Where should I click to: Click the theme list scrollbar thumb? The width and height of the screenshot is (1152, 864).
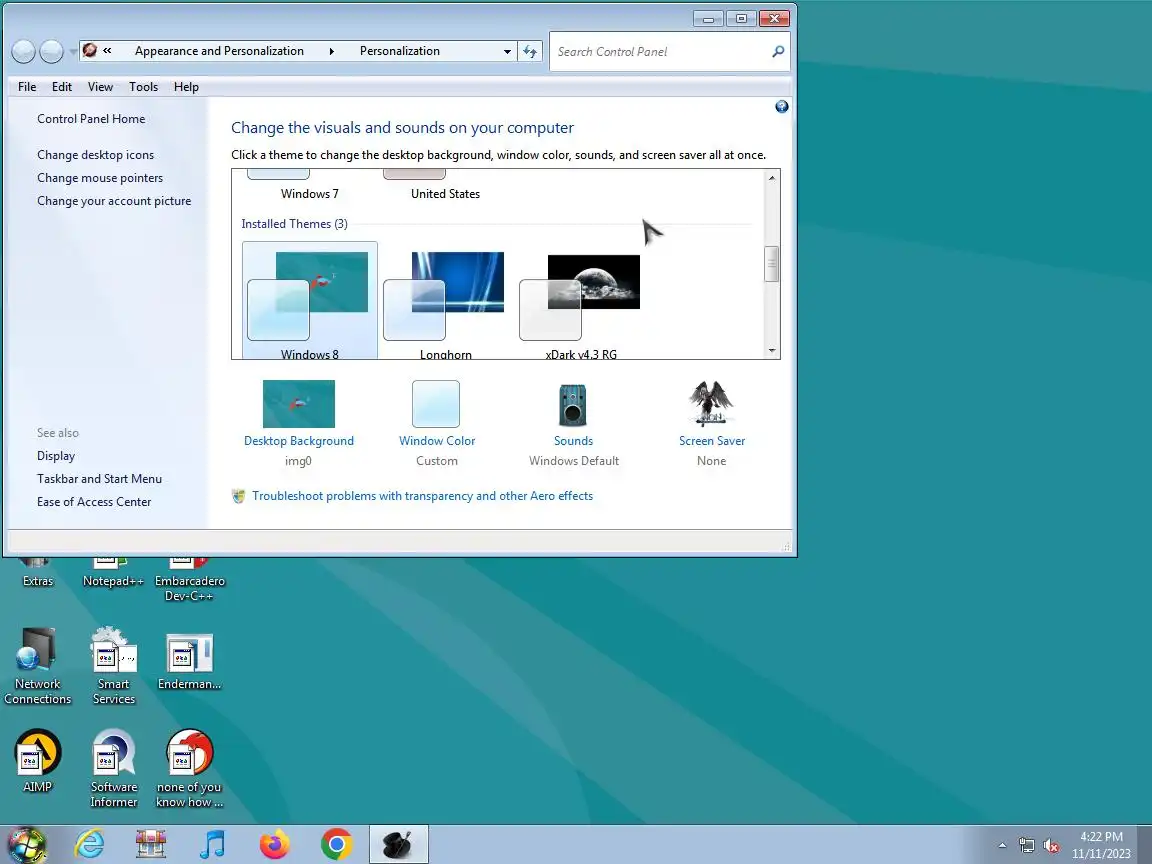tap(771, 264)
